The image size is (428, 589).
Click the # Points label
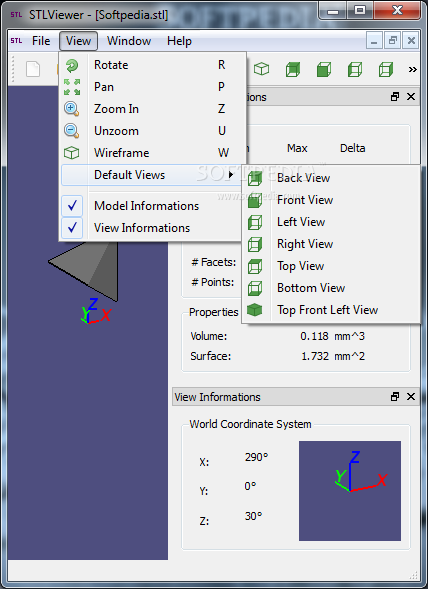click(213, 282)
